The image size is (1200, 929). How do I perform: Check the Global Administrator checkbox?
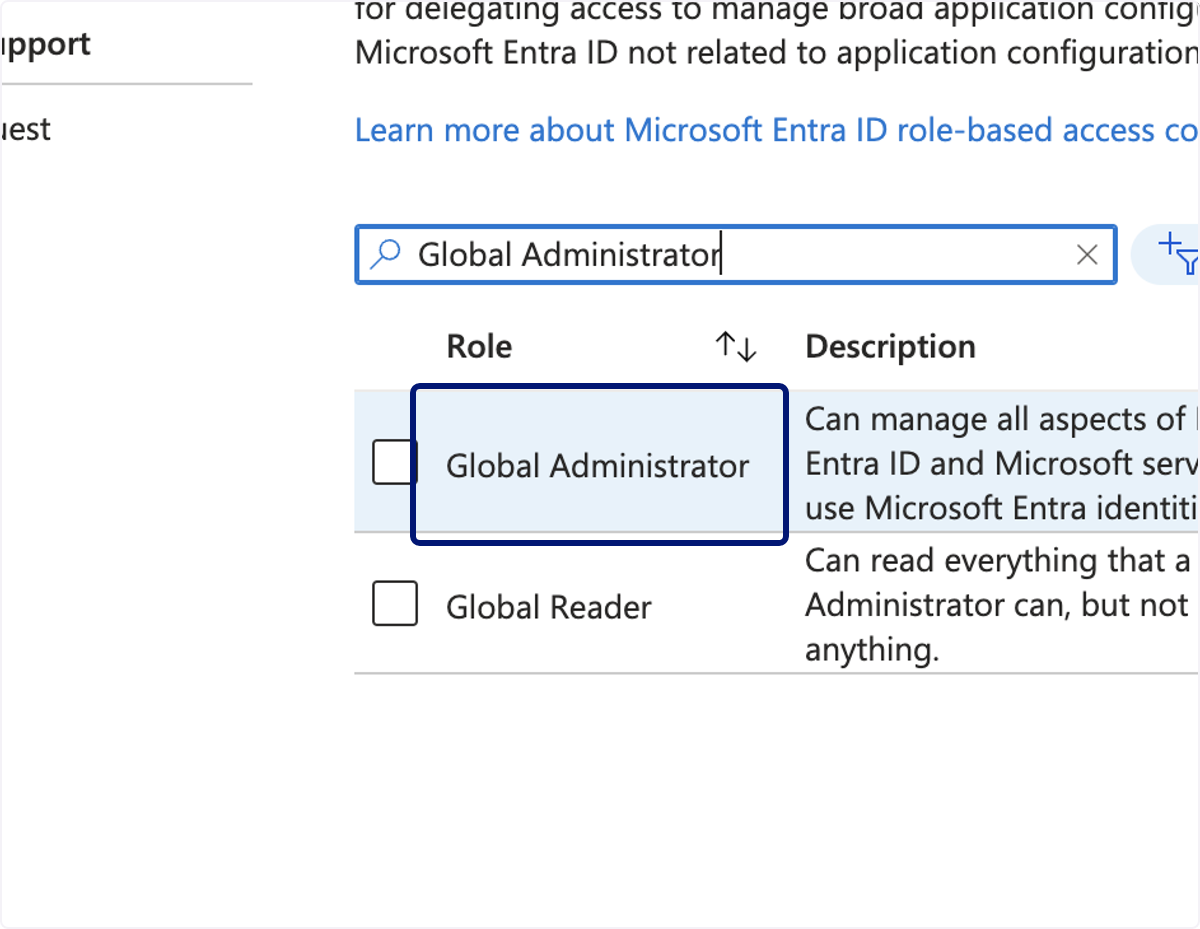click(395, 462)
